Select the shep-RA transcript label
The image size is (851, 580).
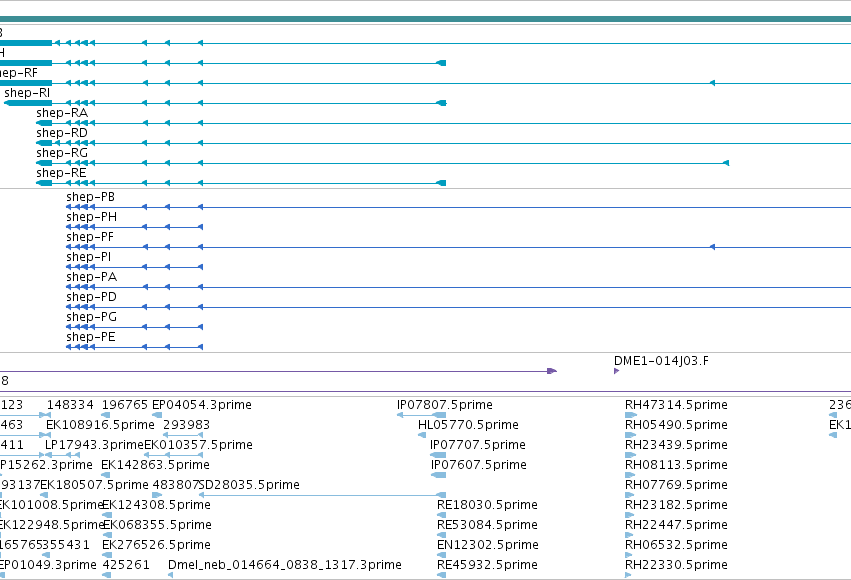[x=62, y=113]
